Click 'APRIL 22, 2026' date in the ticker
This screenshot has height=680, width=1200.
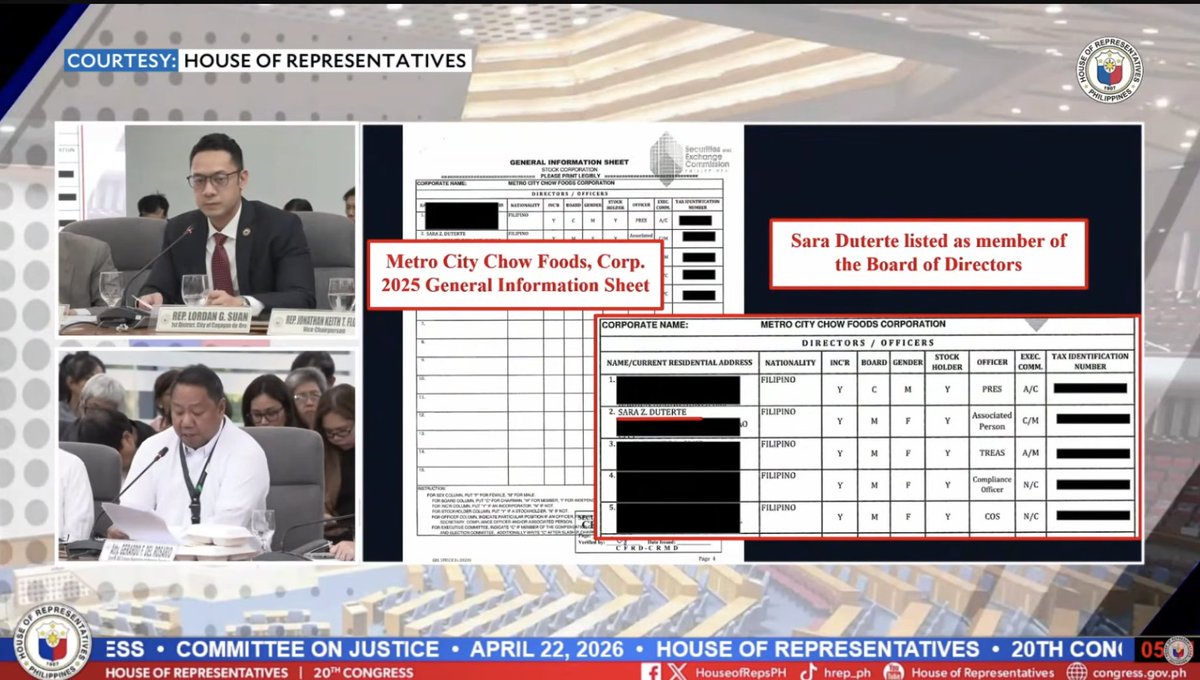(548, 649)
